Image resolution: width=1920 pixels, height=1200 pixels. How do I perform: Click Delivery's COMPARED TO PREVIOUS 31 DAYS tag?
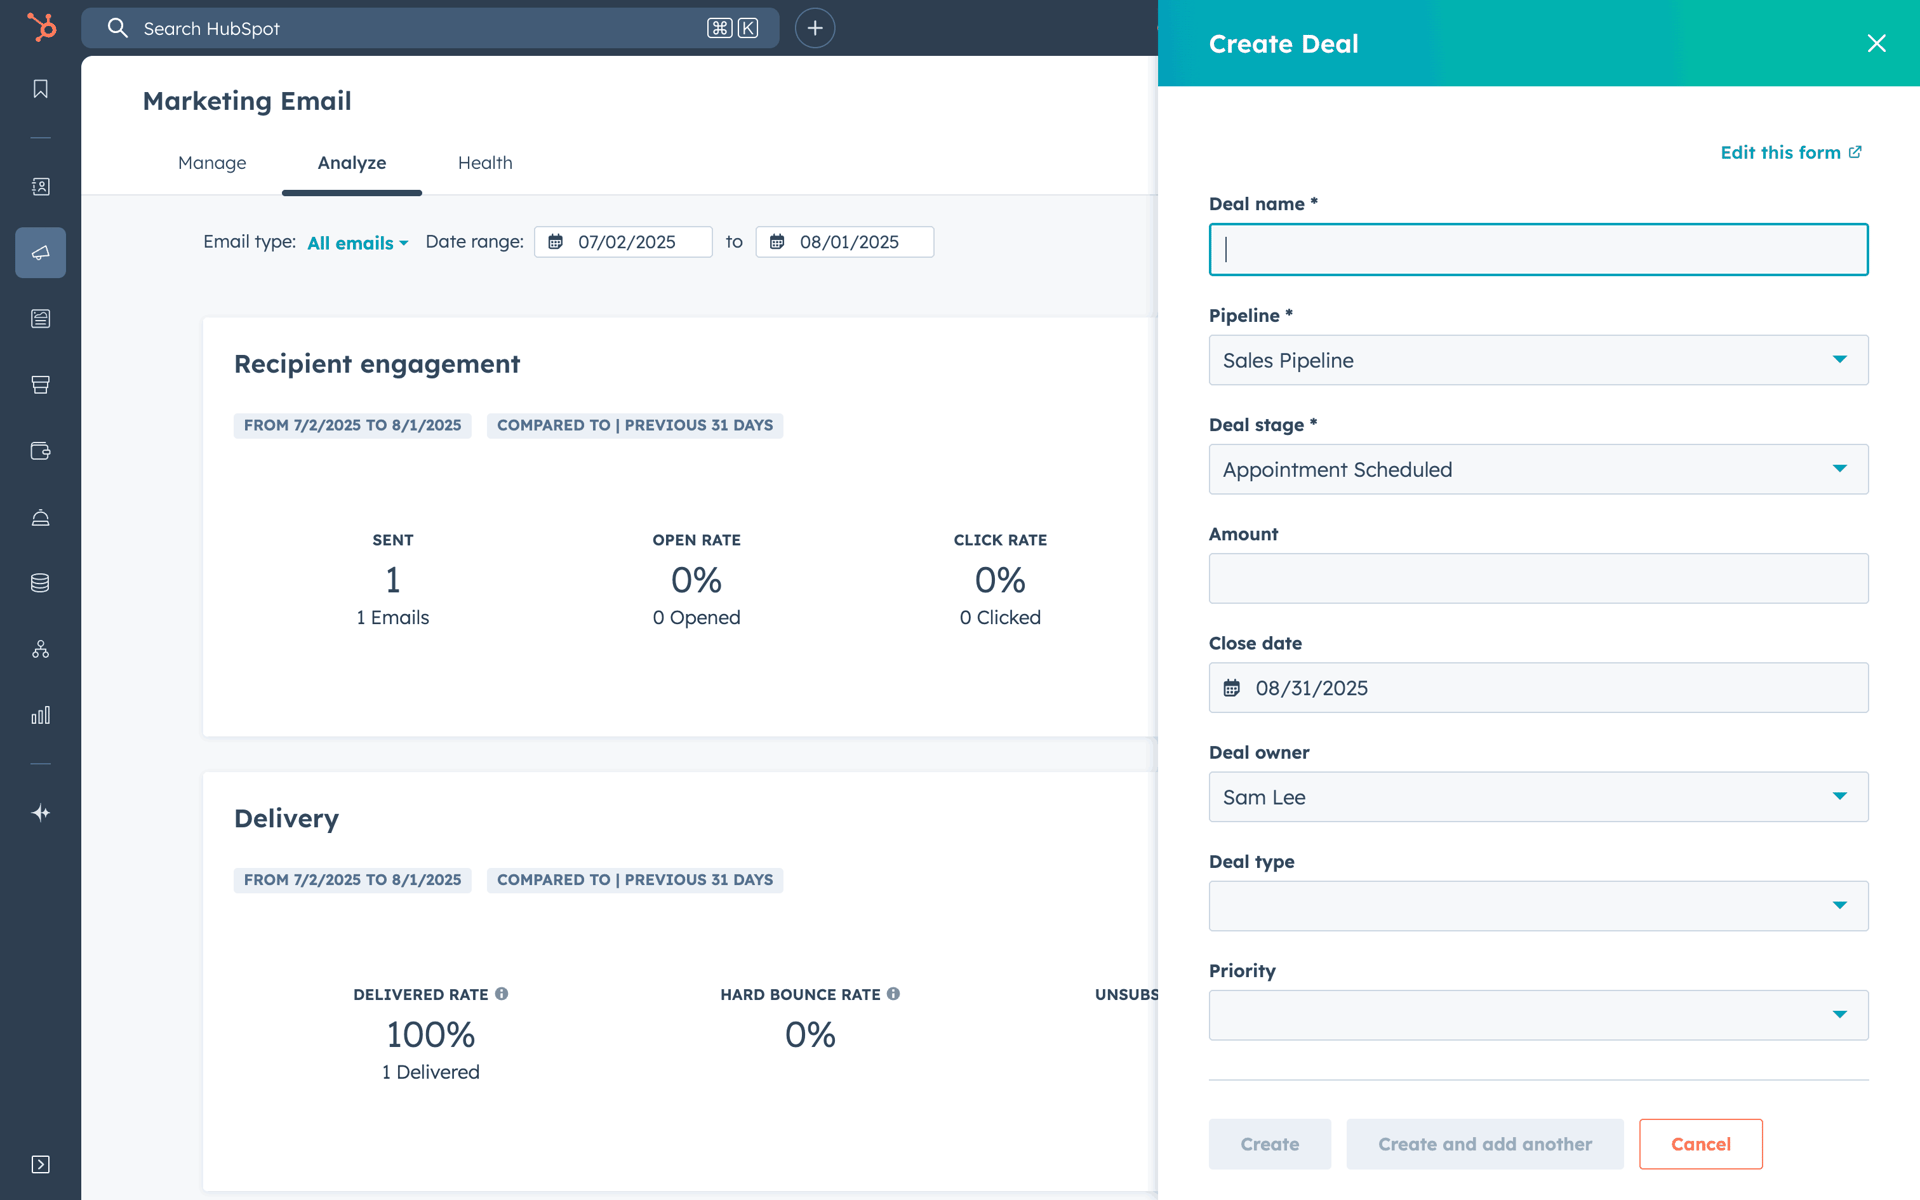[x=635, y=880]
